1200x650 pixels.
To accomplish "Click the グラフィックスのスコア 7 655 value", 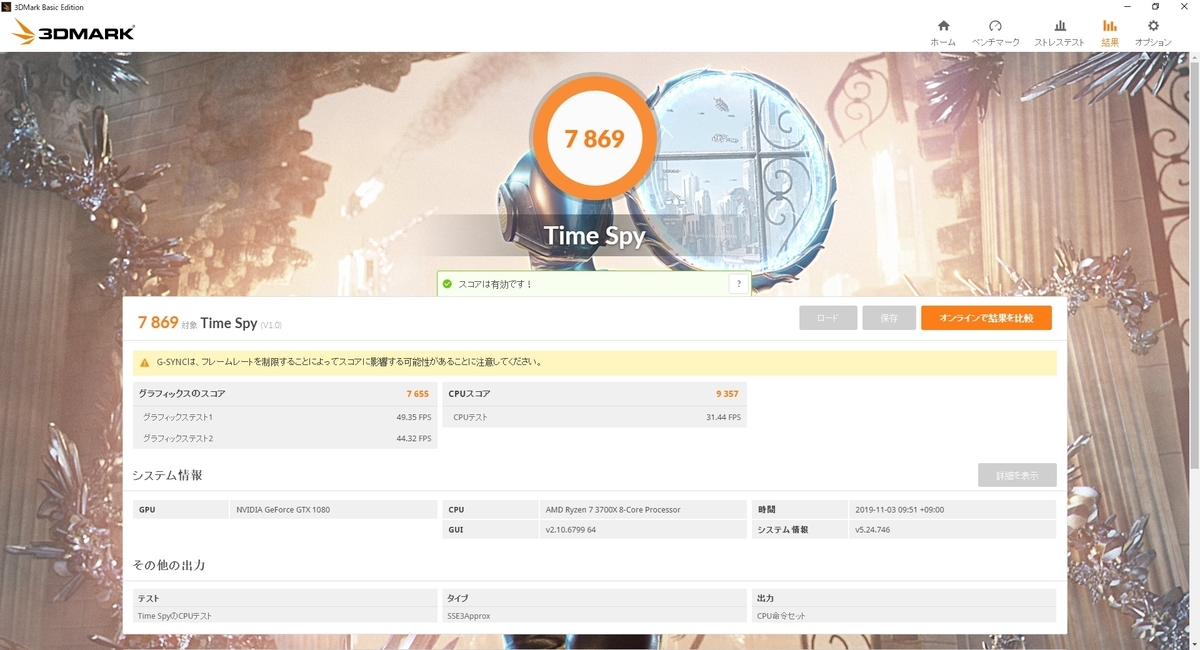I will [x=417, y=394].
